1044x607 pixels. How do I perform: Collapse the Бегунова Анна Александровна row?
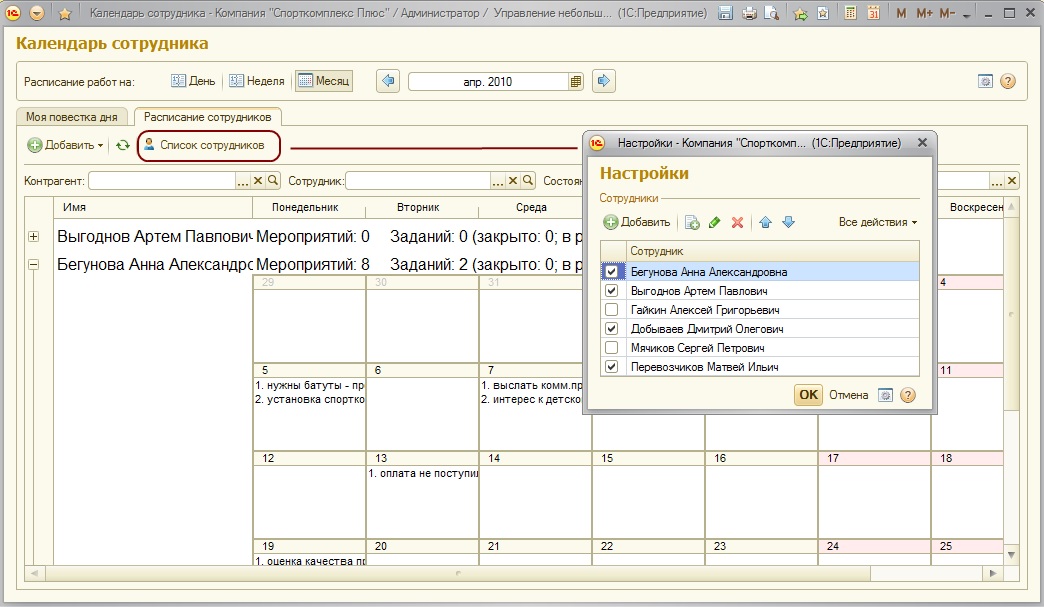coord(34,264)
